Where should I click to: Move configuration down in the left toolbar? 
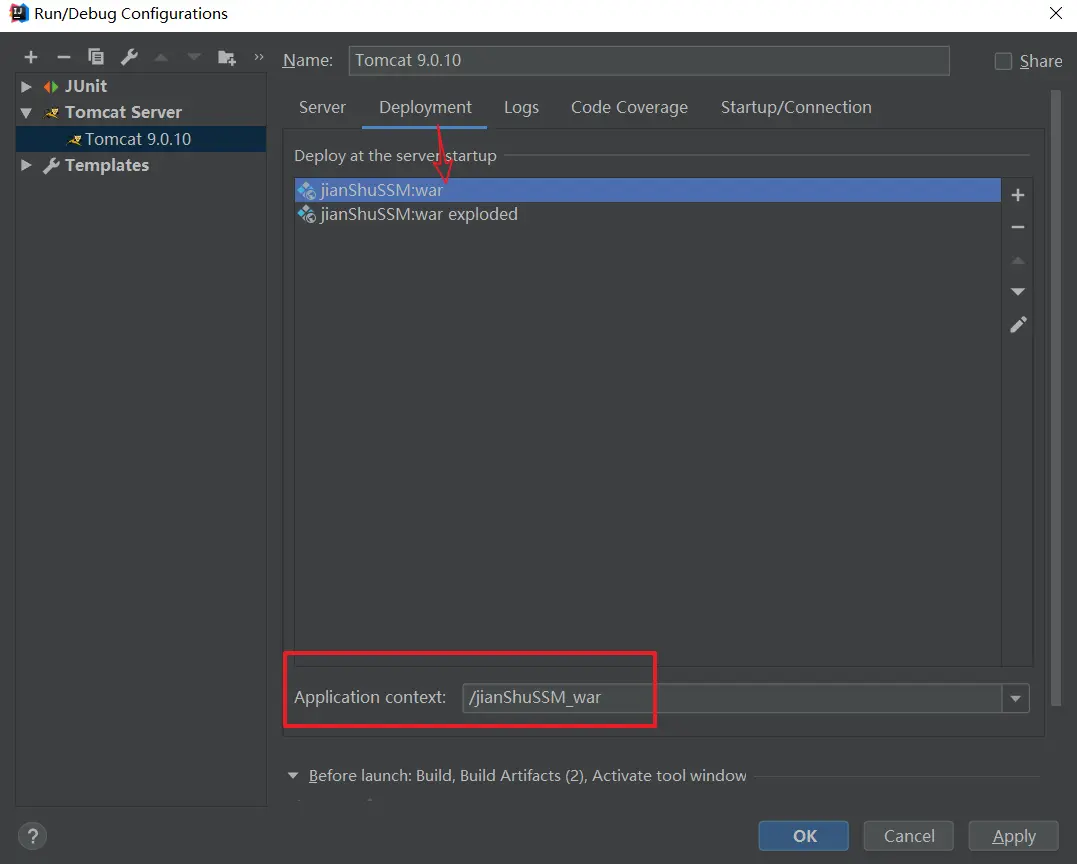[x=194, y=58]
